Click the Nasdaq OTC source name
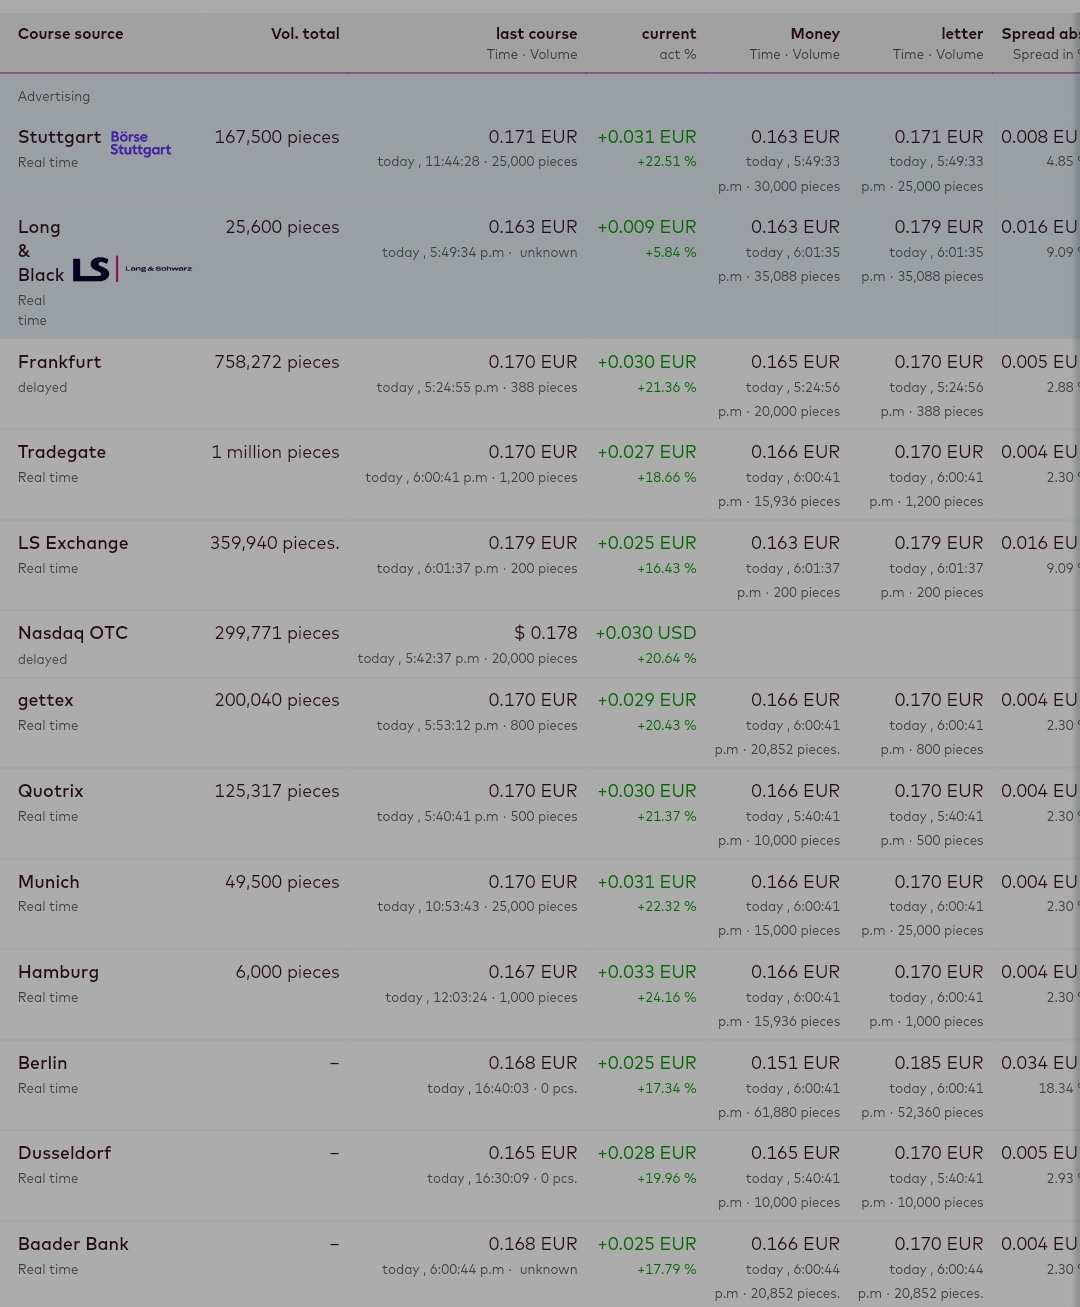 pyautogui.click(x=73, y=633)
